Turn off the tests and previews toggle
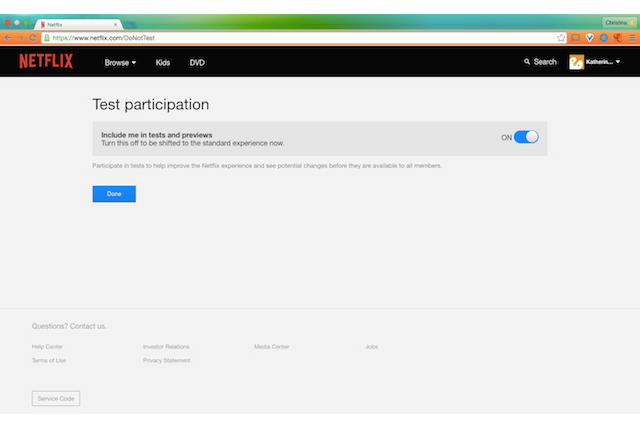Image resolution: width=640 pixels, height=426 pixels. [x=526, y=137]
